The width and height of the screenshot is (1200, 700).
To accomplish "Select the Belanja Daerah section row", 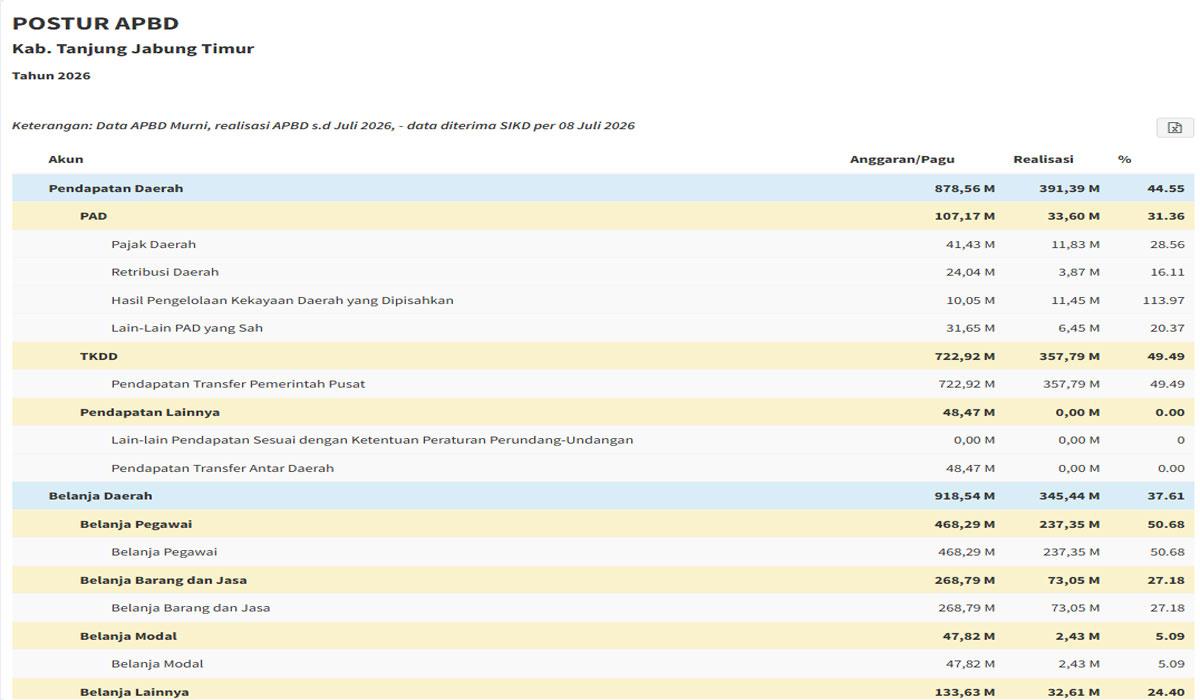I will (x=604, y=496).
